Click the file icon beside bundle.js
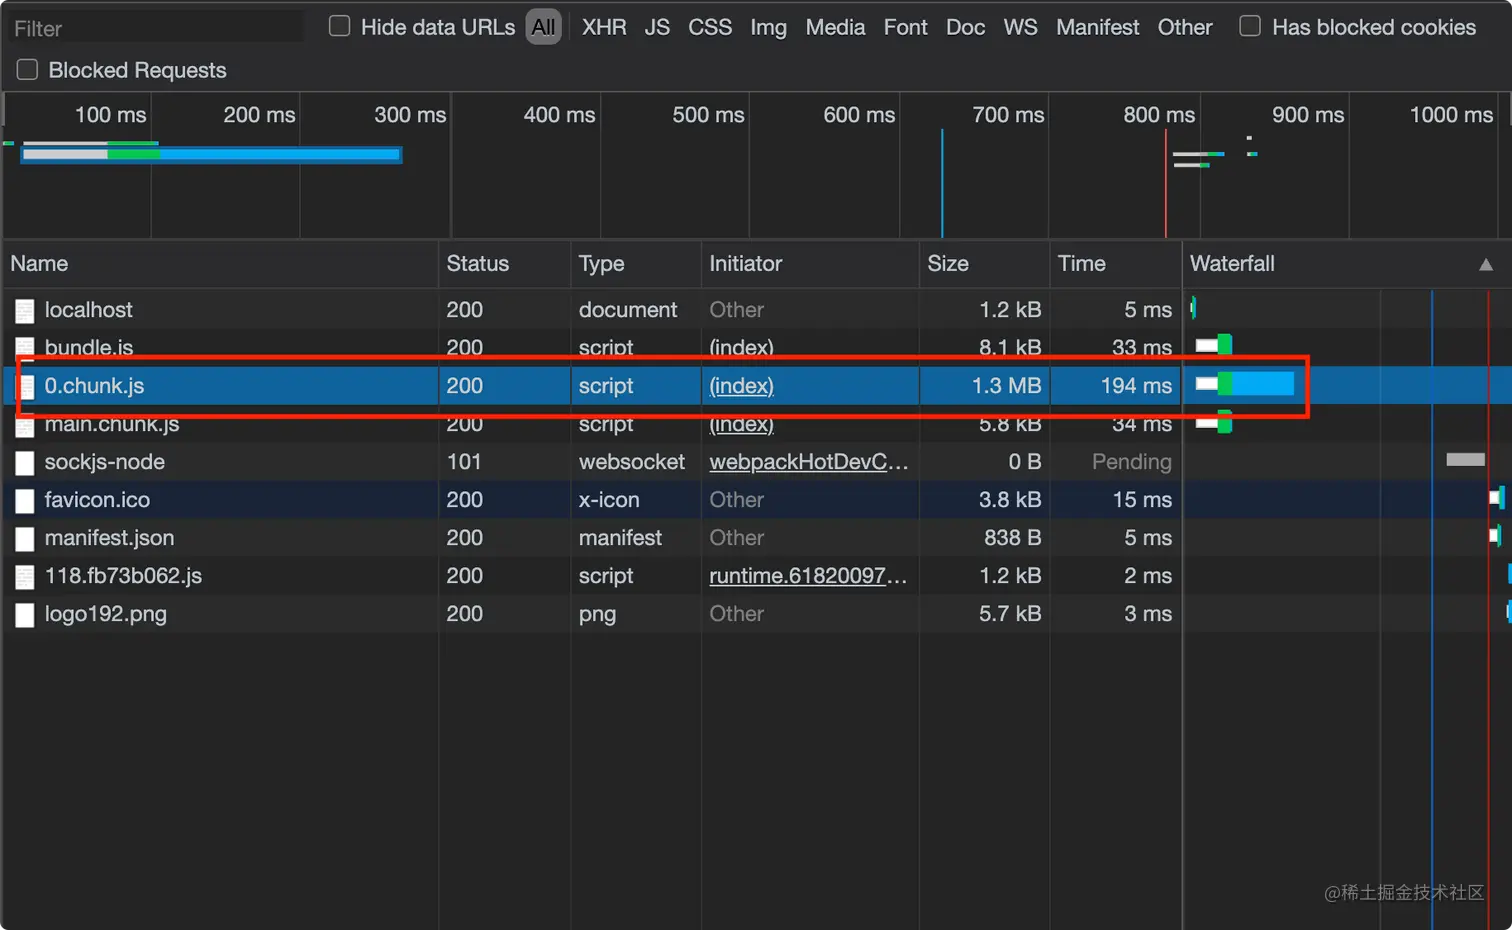This screenshot has height=930, width=1512. tap(25, 349)
